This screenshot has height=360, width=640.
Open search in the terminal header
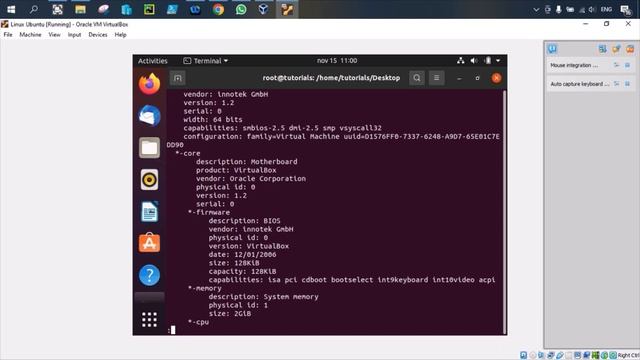417,78
